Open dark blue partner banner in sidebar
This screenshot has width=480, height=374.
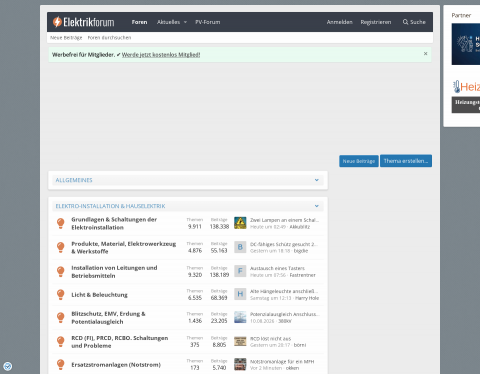[x=466, y=44]
